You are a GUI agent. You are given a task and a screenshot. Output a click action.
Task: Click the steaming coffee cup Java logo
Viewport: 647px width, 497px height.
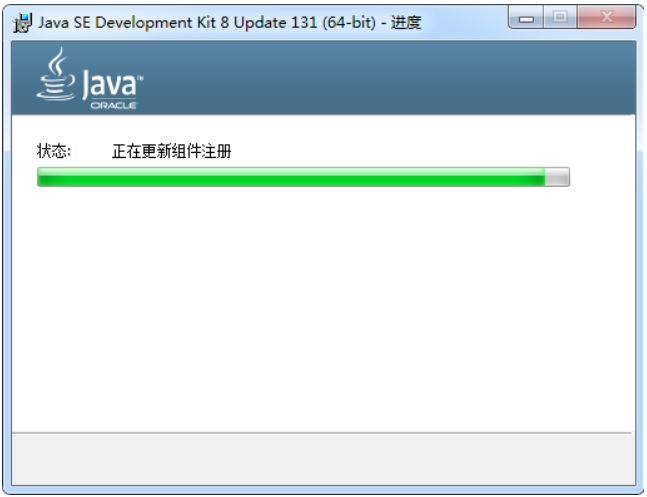pyautogui.click(x=56, y=73)
